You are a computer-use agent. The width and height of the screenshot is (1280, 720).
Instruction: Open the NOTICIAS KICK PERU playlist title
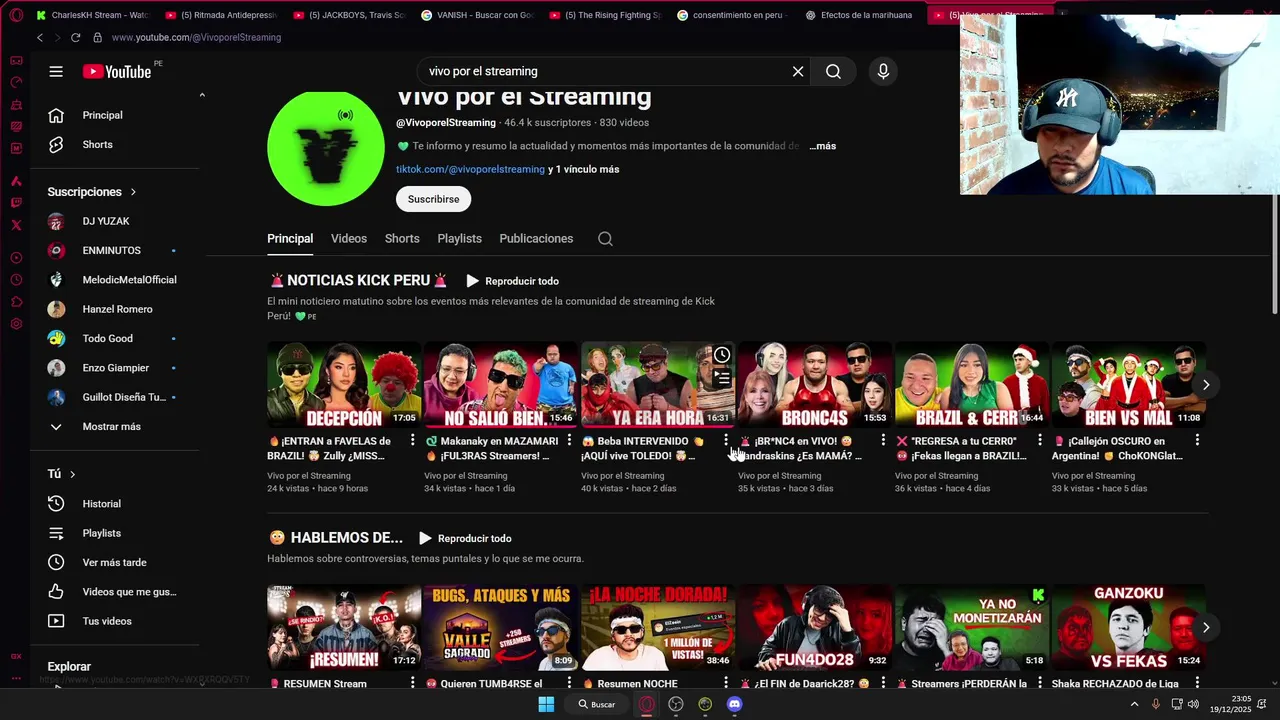pos(358,281)
